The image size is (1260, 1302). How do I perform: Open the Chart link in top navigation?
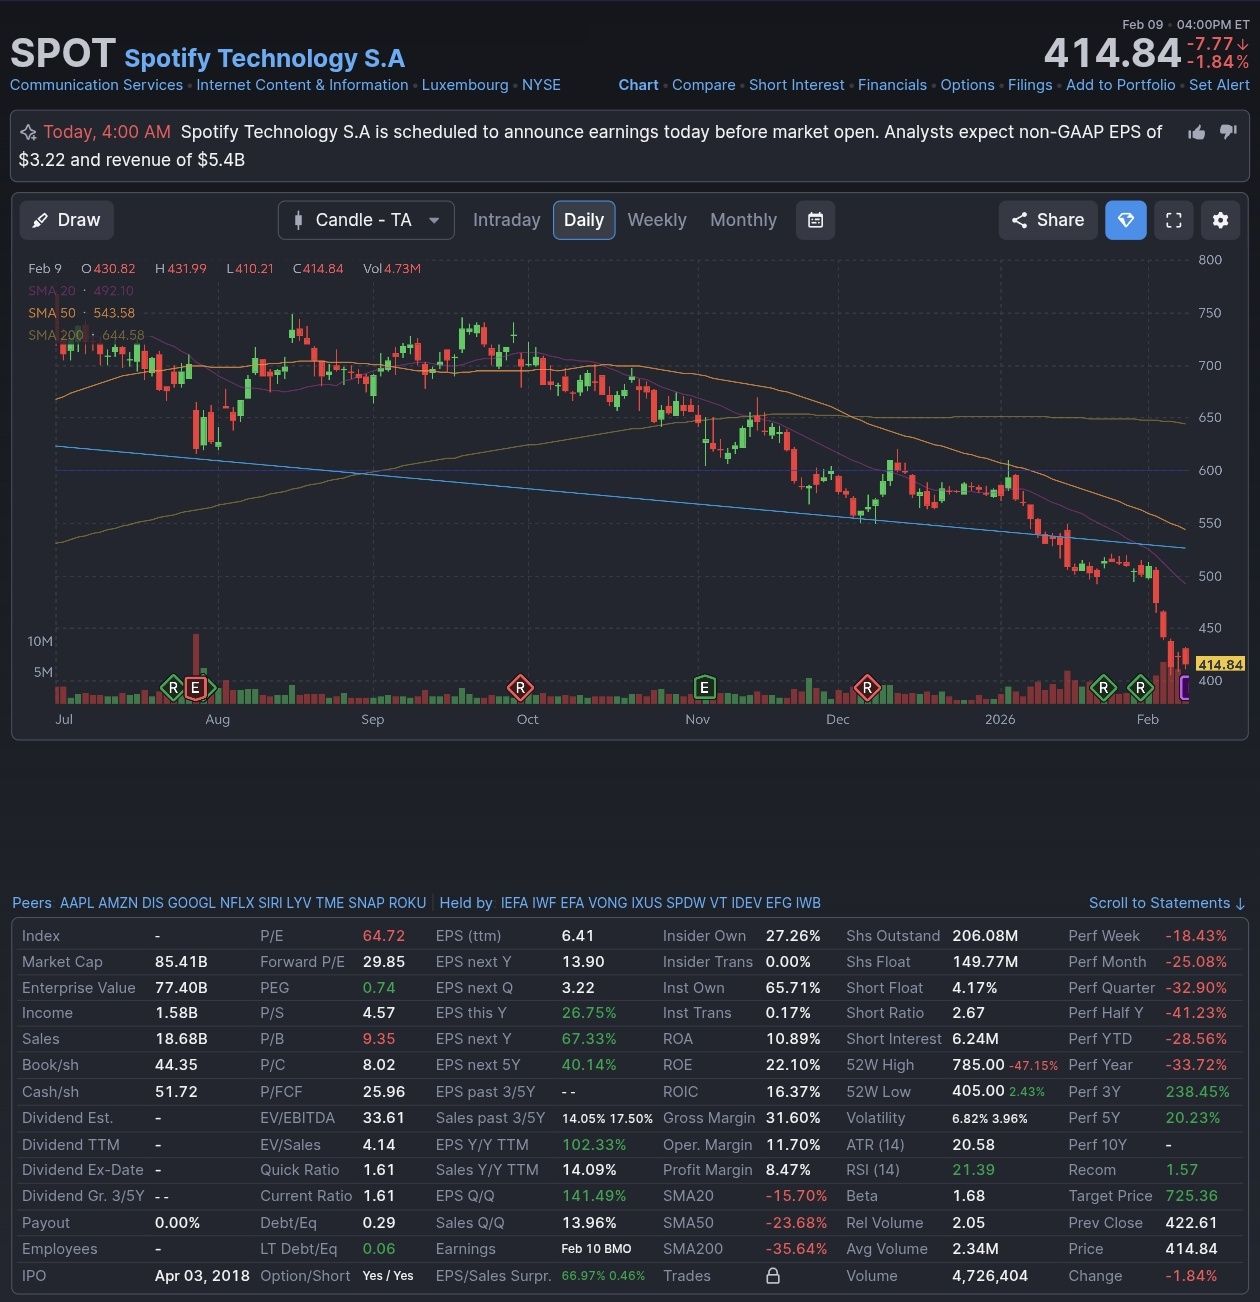coord(638,85)
